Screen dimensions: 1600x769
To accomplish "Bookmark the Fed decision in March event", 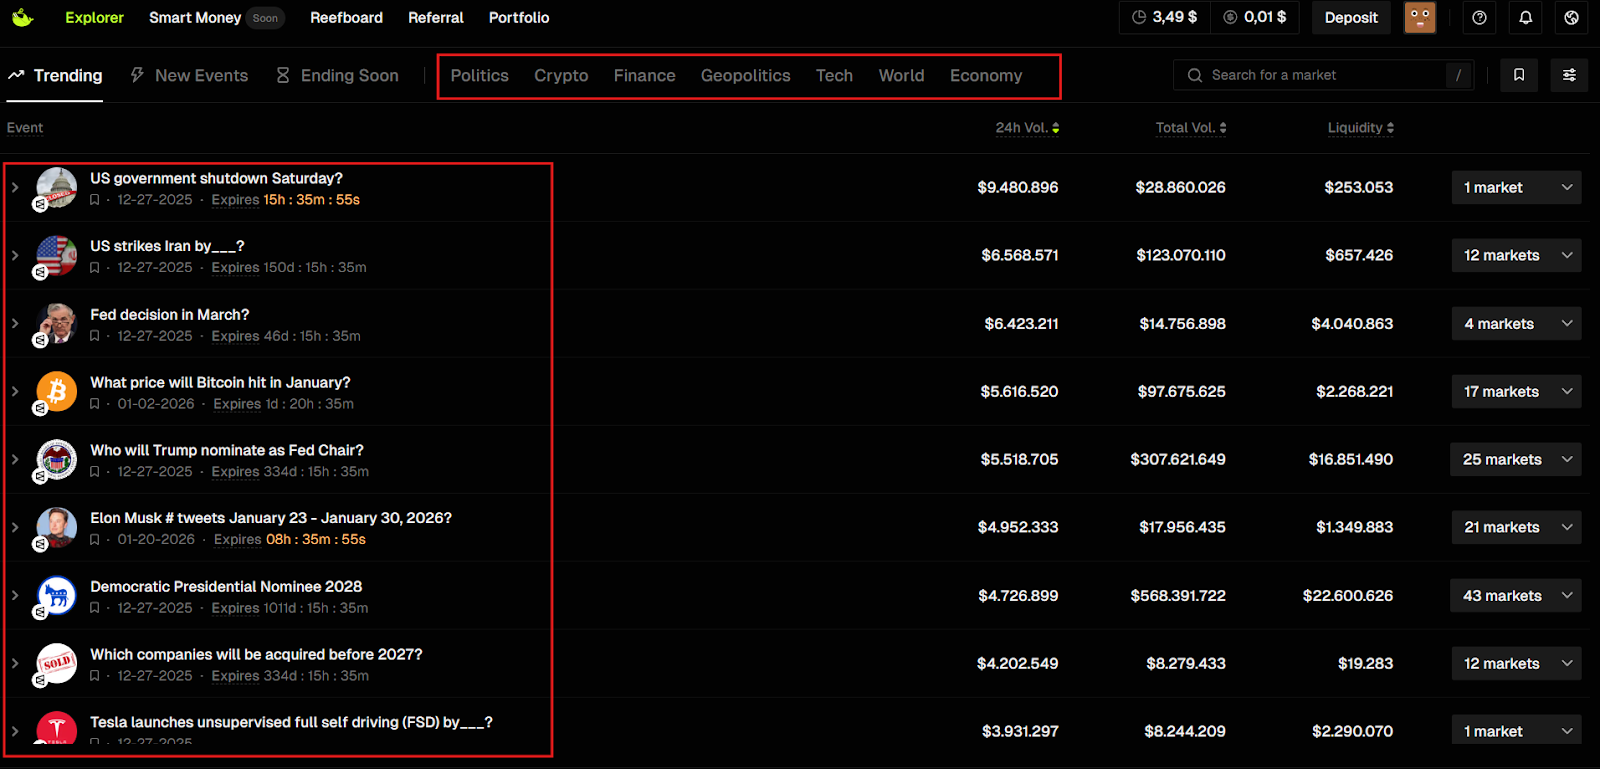I will pyautogui.click(x=95, y=336).
